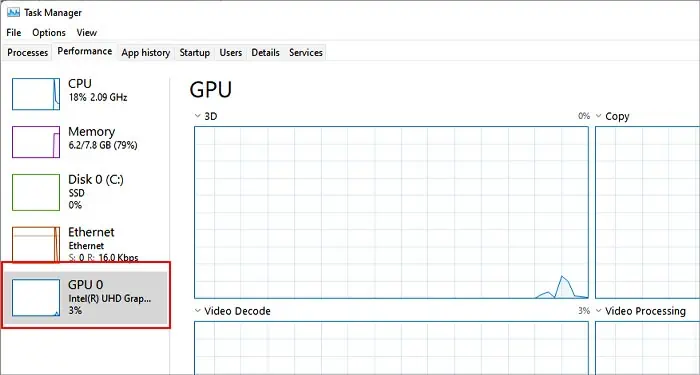
Task: Switch to the App history tab
Action: tap(146, 53)
